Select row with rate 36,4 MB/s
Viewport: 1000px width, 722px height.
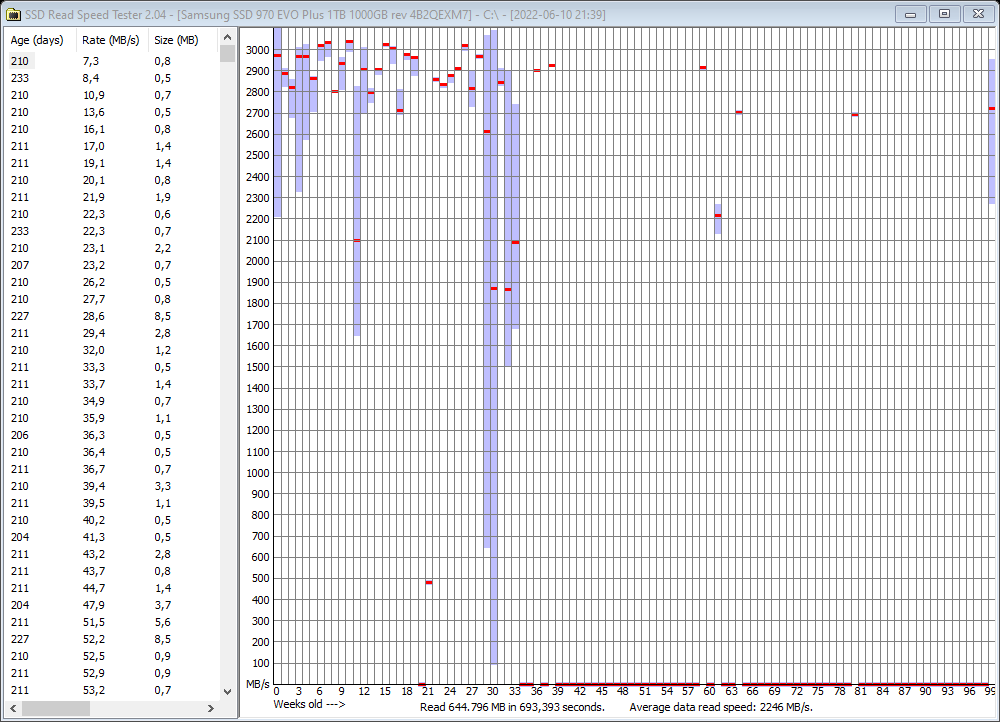pos(112,452)
